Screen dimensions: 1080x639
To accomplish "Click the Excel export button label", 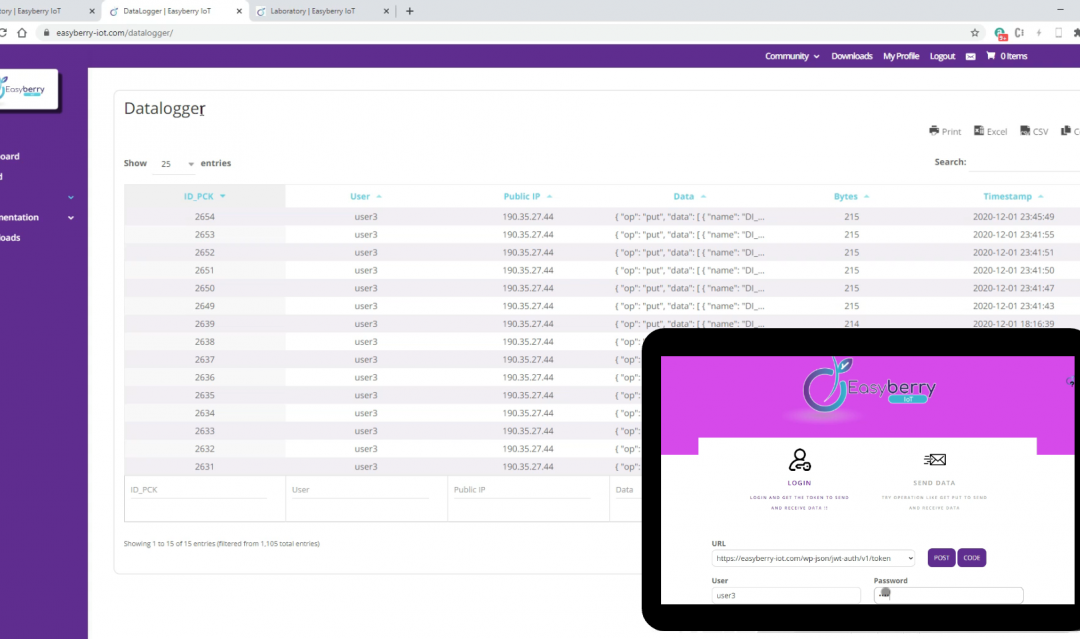I will click(997, 132).
